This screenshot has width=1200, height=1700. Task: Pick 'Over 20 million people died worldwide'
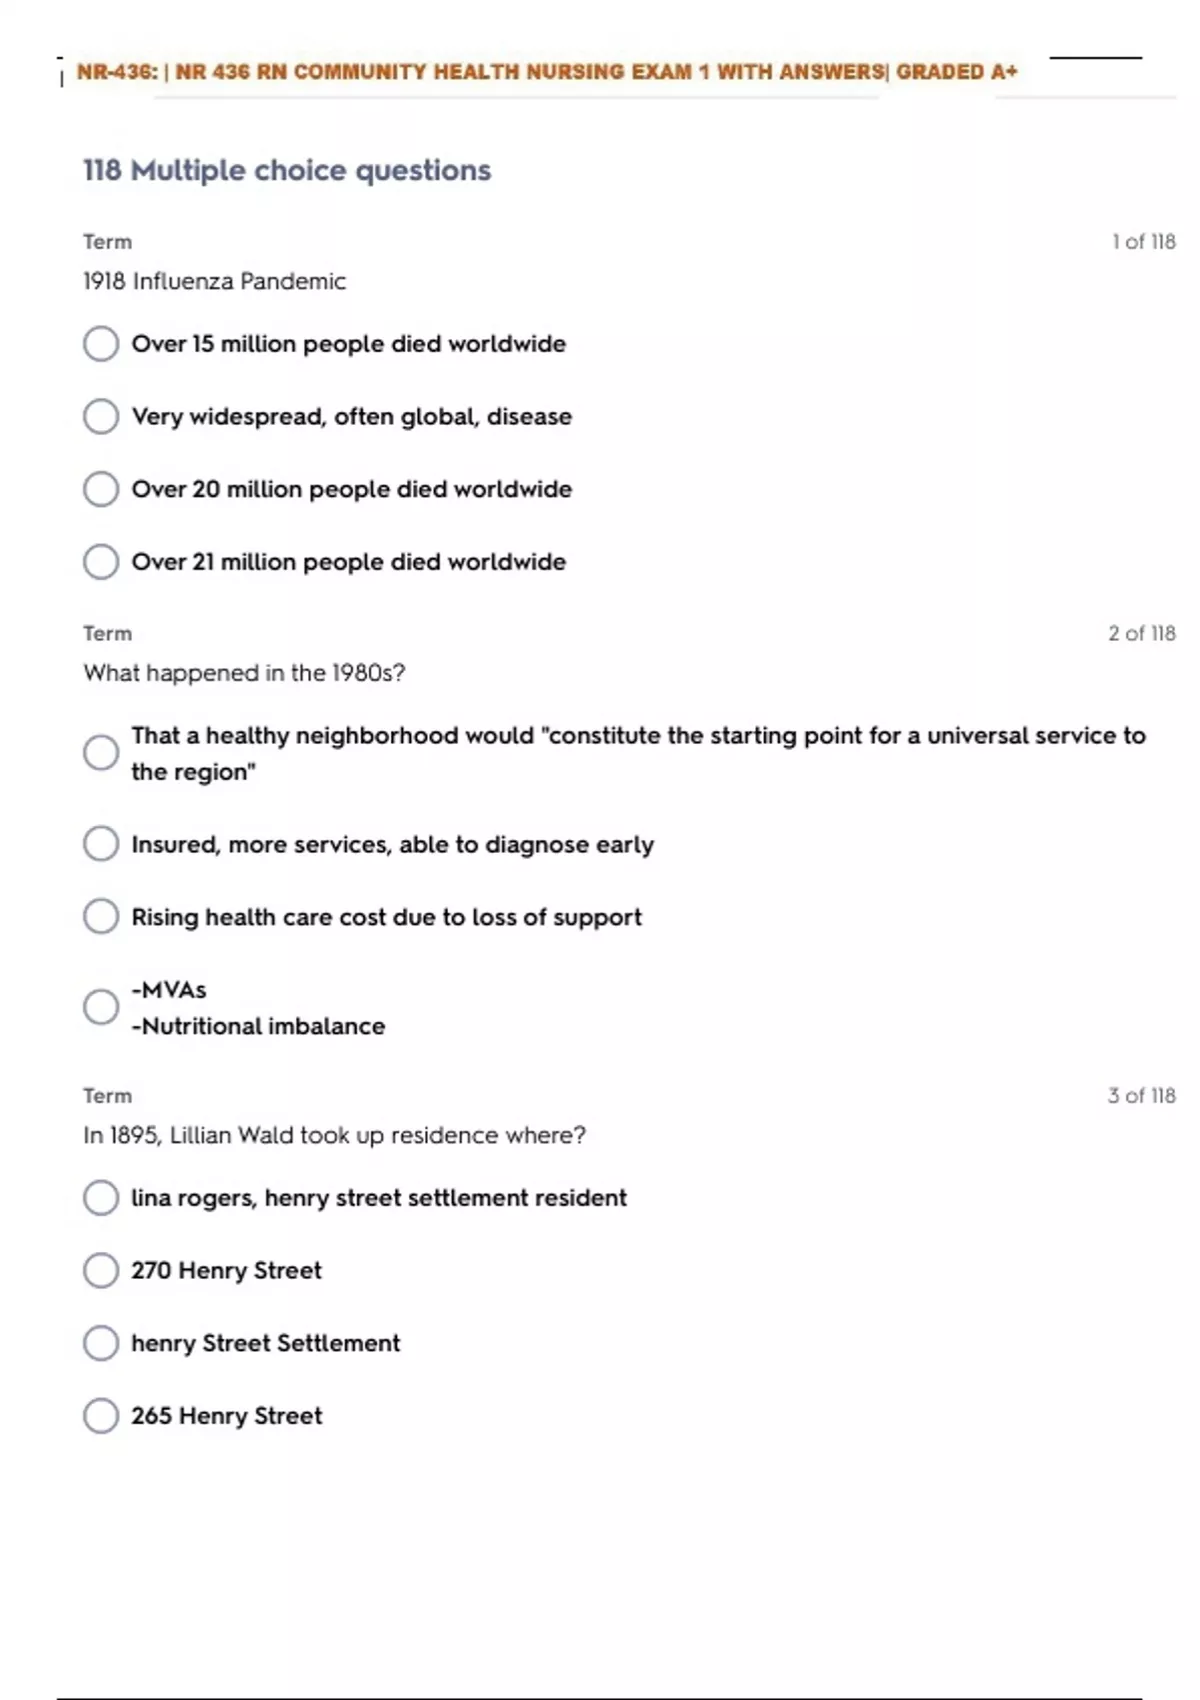101,489
